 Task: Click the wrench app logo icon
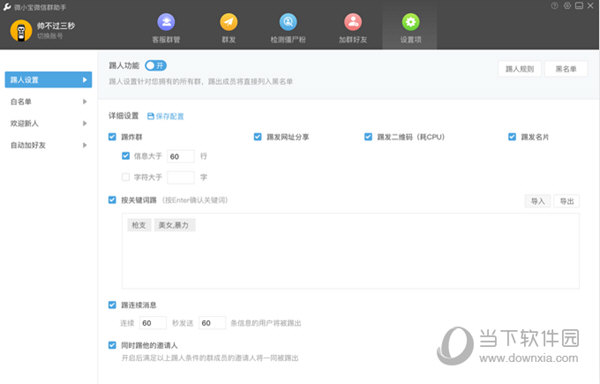pos(7,7)
